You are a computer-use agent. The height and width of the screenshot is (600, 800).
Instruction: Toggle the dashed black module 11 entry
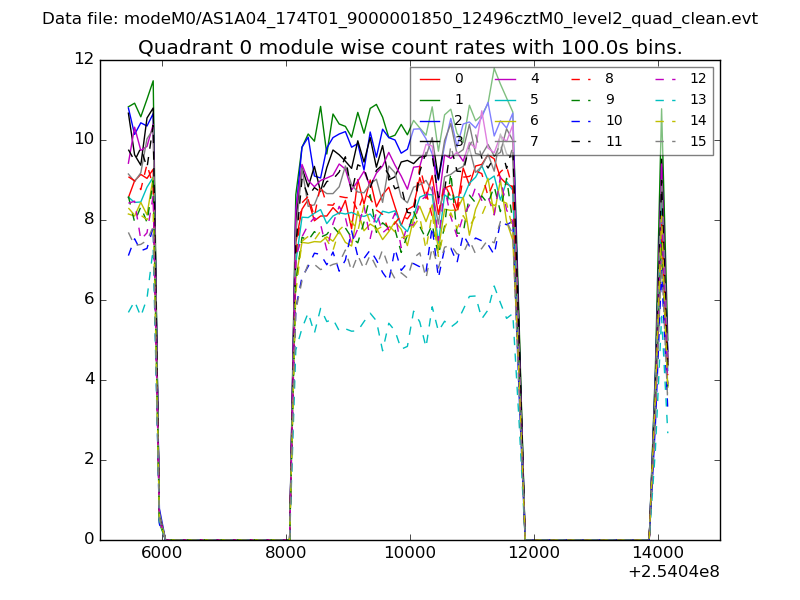point(580,141)
